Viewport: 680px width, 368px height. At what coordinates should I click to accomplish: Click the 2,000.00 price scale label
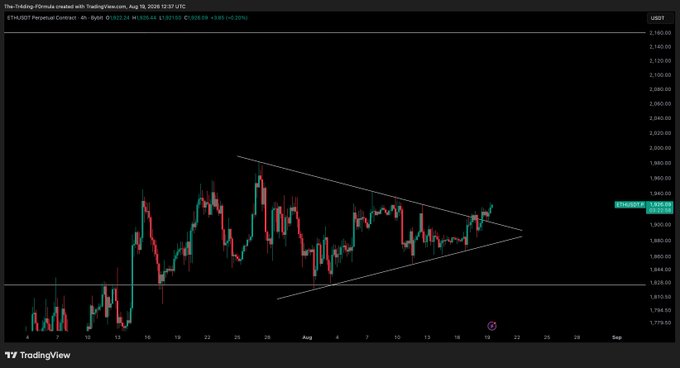pos(660,148)
